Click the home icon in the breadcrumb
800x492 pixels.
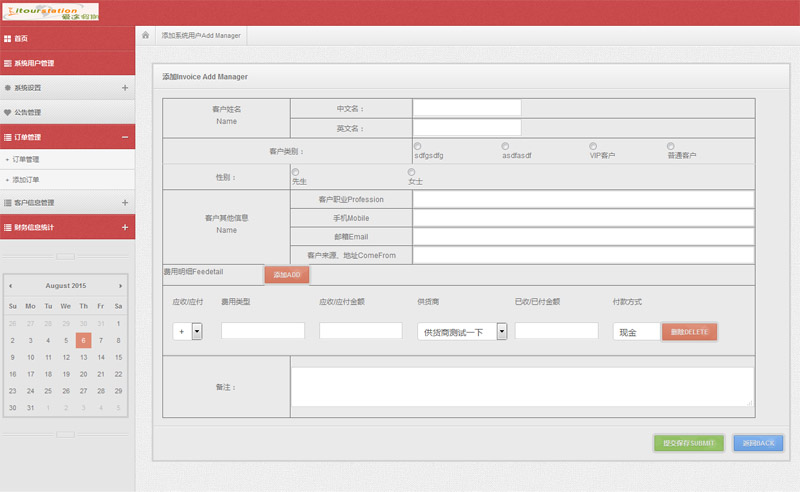point(146,35)
